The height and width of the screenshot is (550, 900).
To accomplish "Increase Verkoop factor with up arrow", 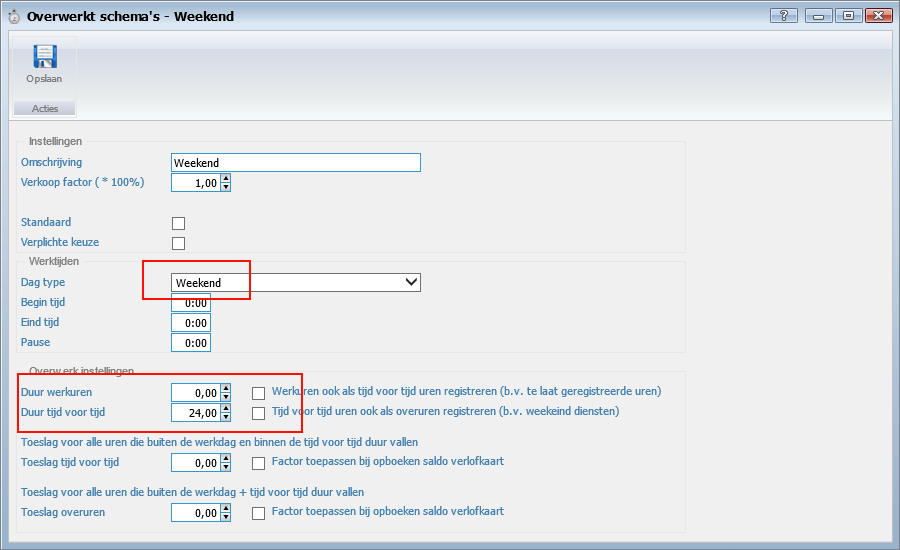I will point(226,178).
